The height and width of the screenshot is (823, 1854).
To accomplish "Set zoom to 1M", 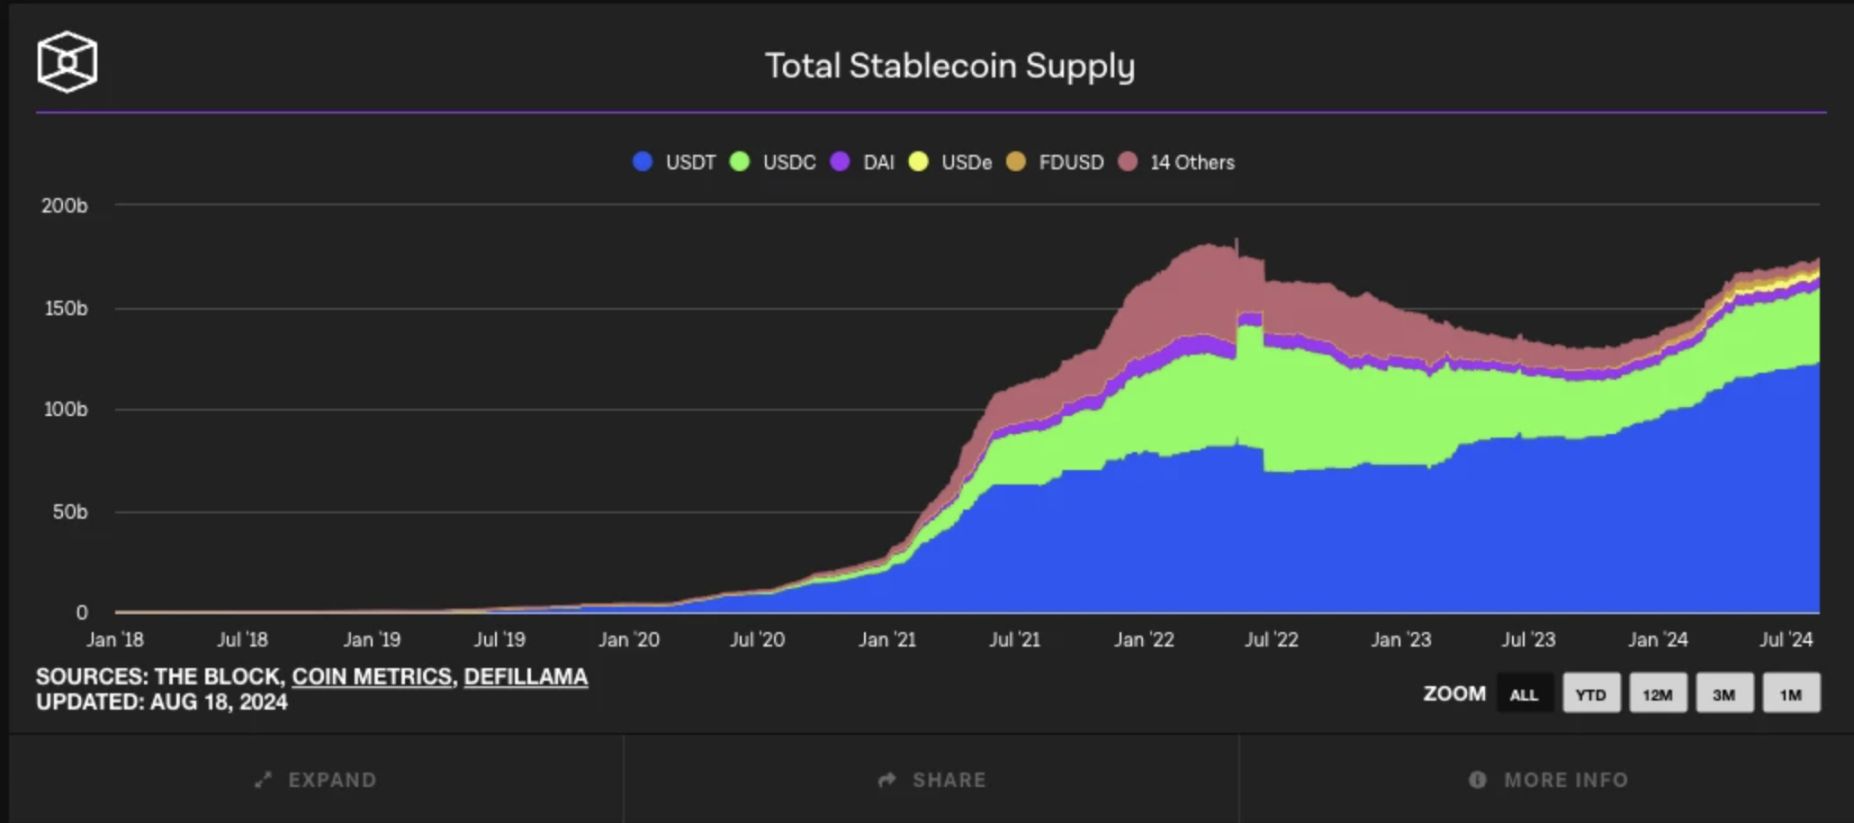I will [x=1791, y=693].
